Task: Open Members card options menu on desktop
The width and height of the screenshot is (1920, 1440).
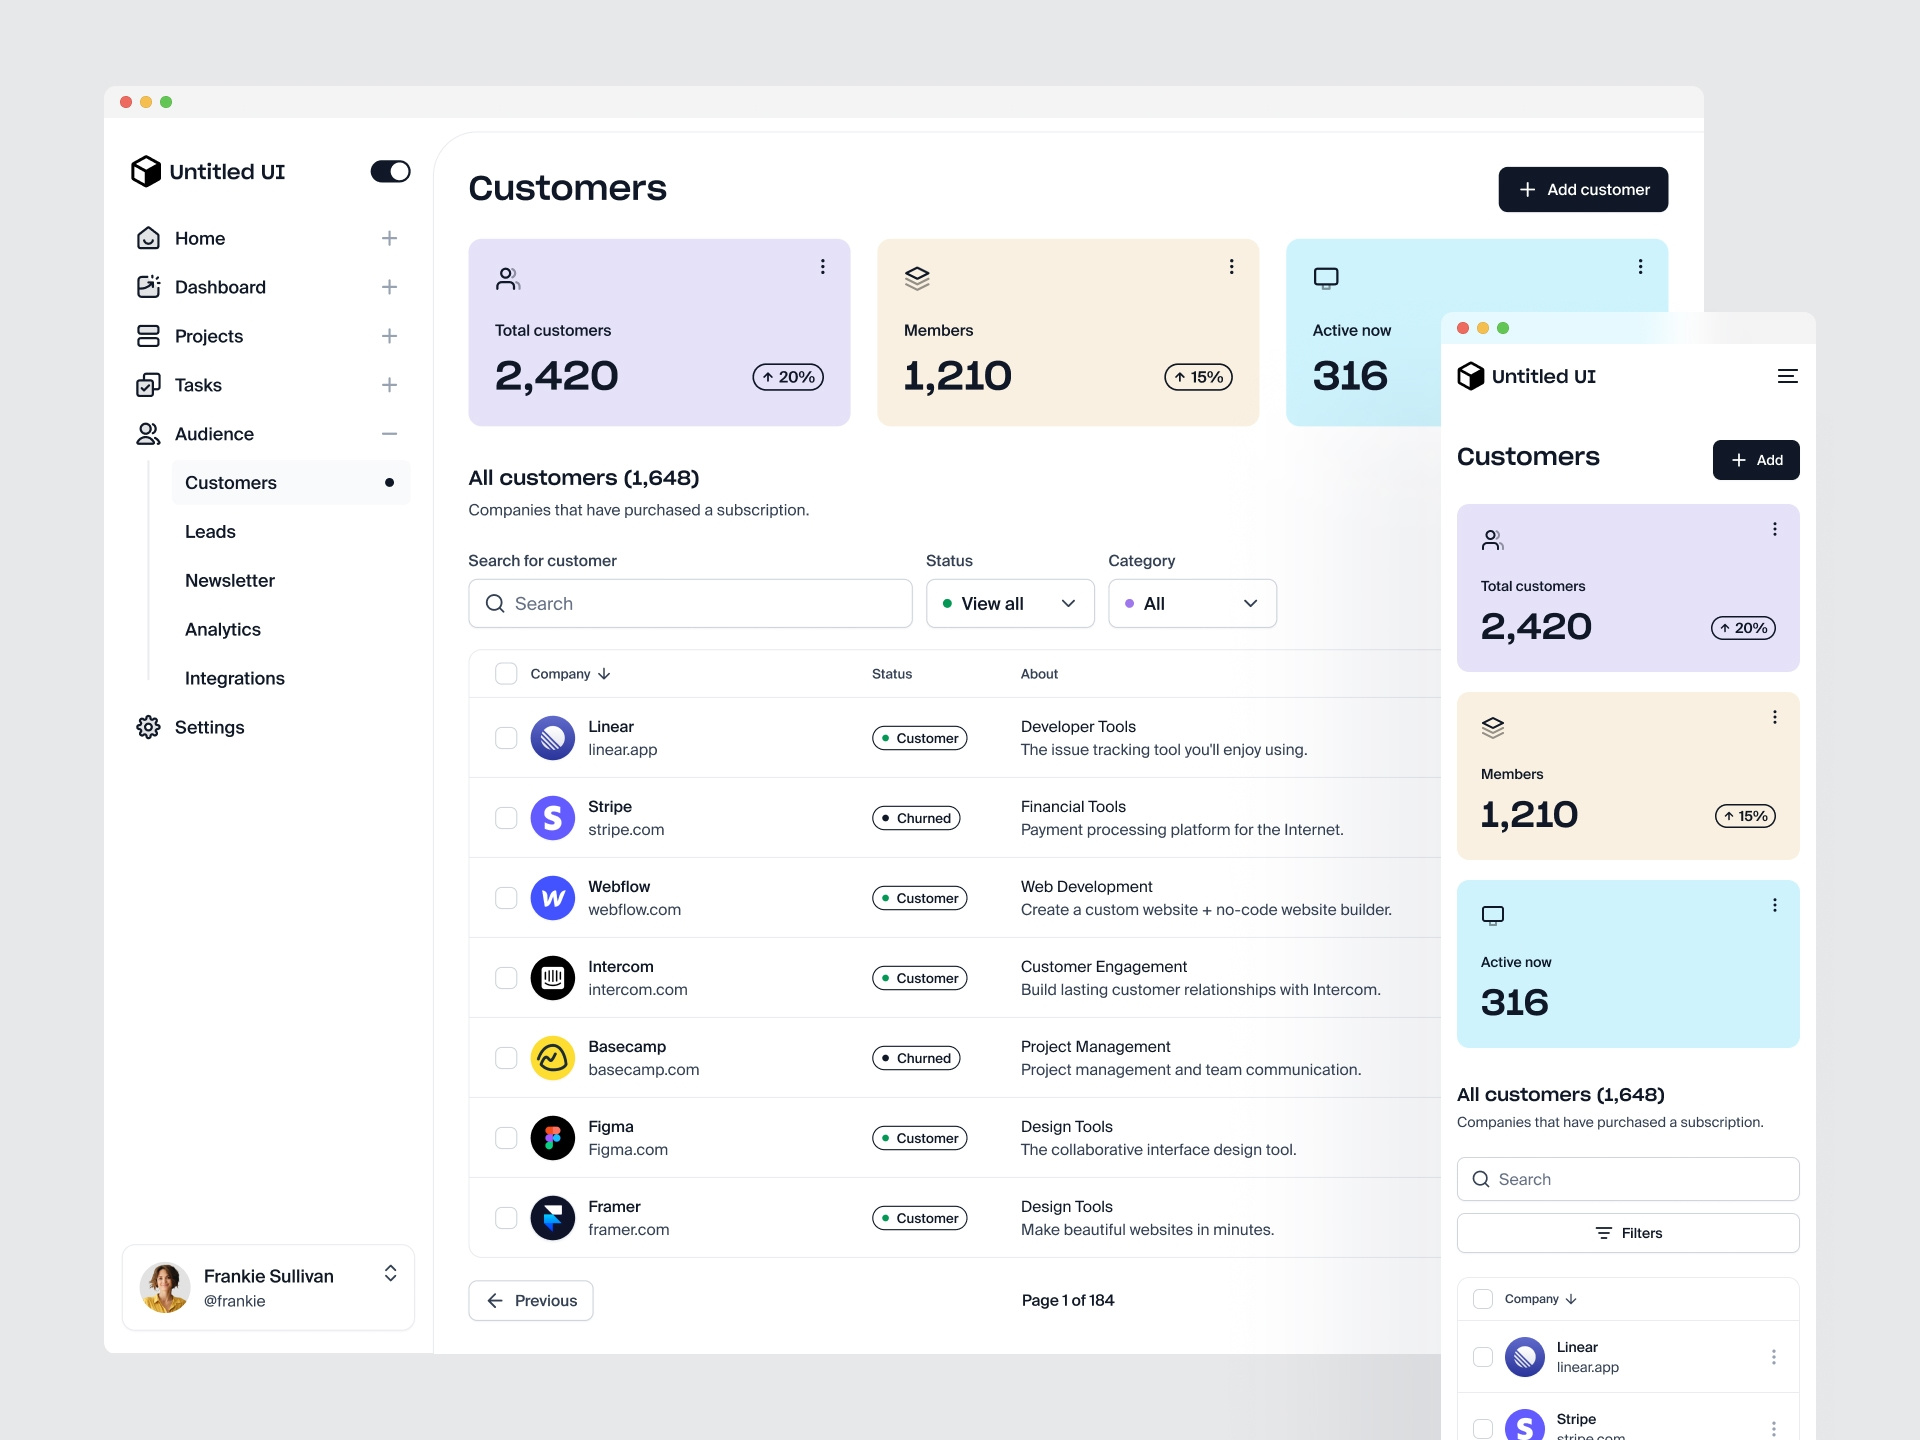Action: tap(1231, 267)
